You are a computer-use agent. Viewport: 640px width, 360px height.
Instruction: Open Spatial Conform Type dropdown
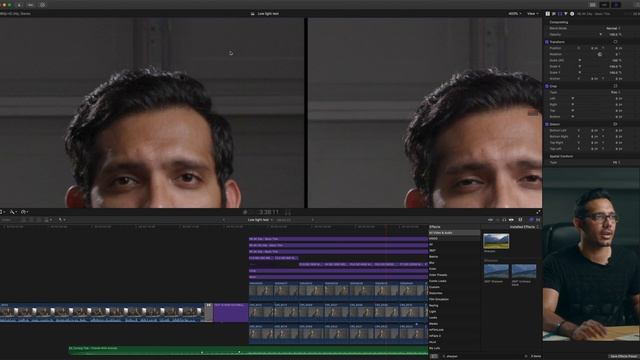(616, 162)
